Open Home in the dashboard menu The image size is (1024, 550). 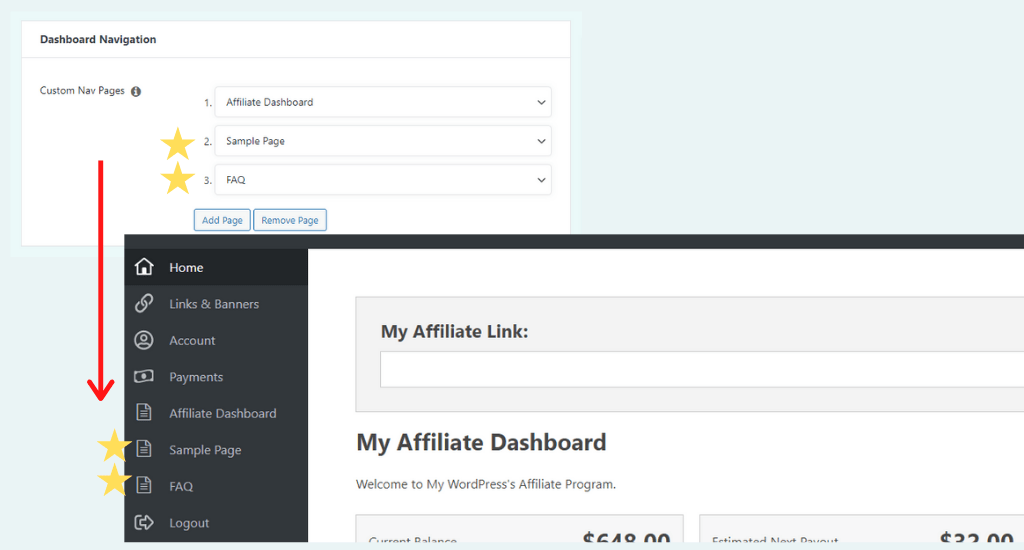coord(216,267)
